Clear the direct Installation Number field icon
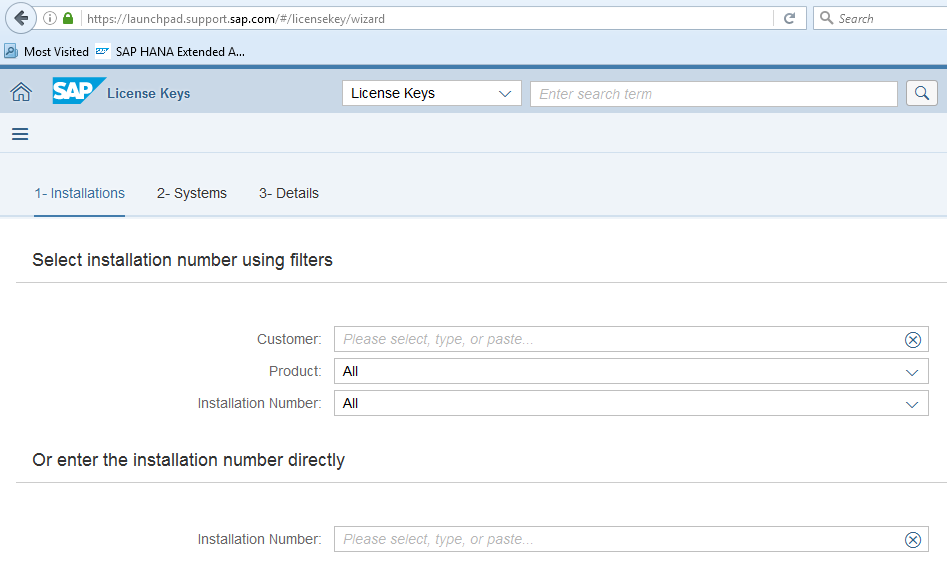The height and width of the screenshot is (567, 947). pyautogui.click(x=912, y=540)
